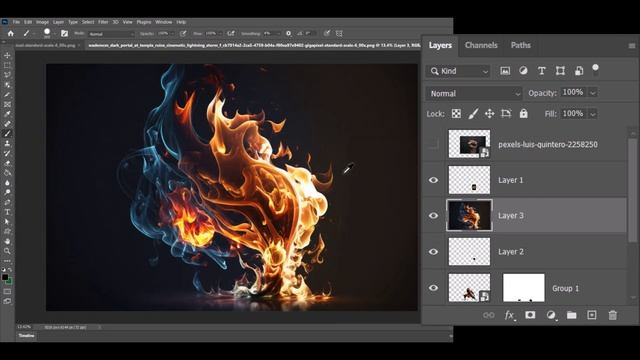The height and width of the screenshot is (360, 640).
Task: Select the Layer 2 row name
Action: 511,252
